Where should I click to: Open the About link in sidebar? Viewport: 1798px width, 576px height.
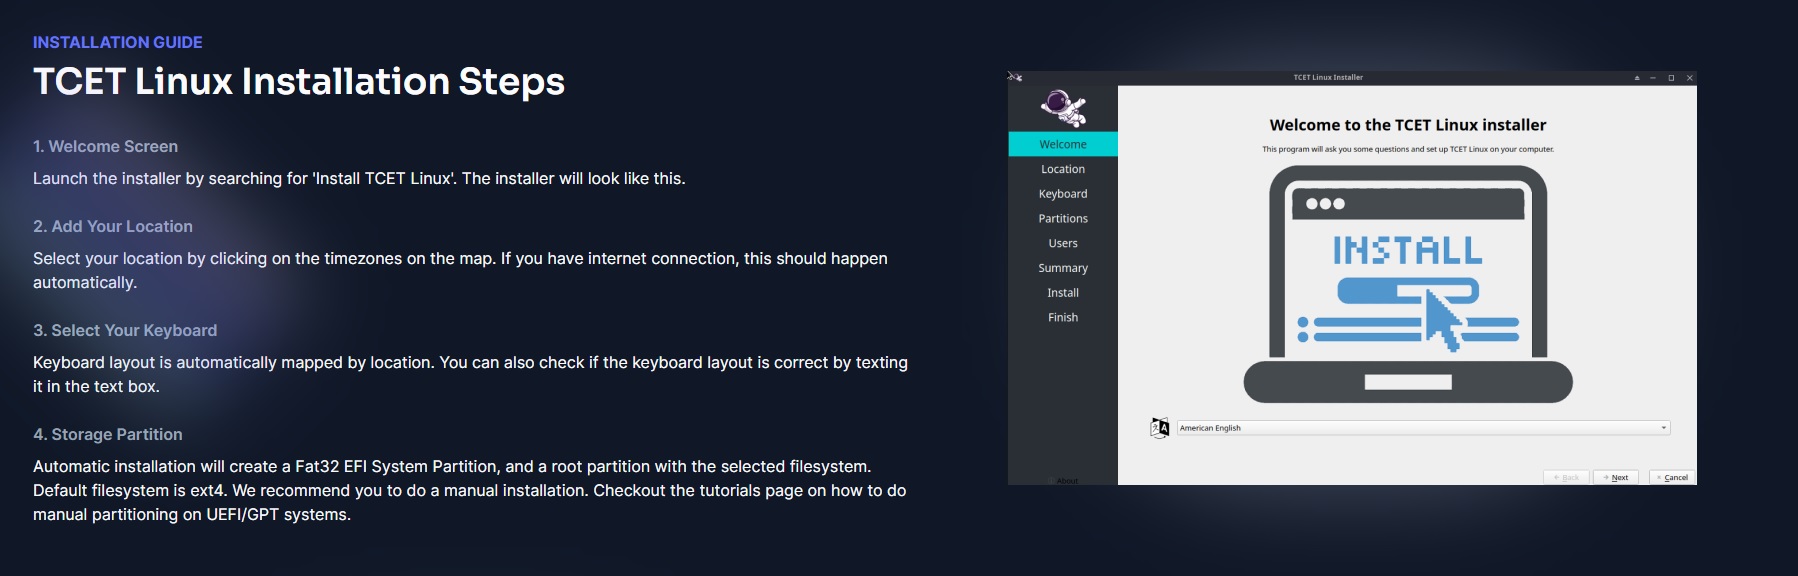pos(1066,480)
